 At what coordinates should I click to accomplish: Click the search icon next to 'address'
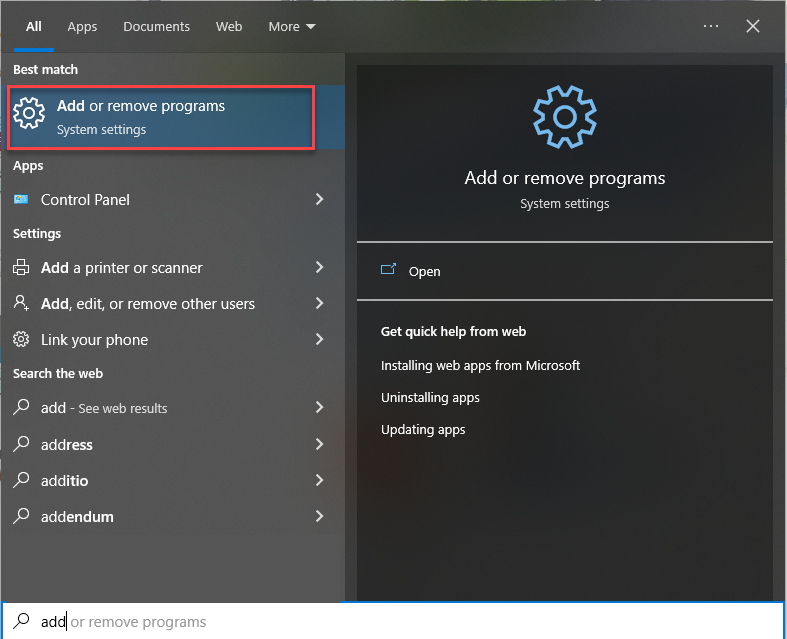coord(21,444)
